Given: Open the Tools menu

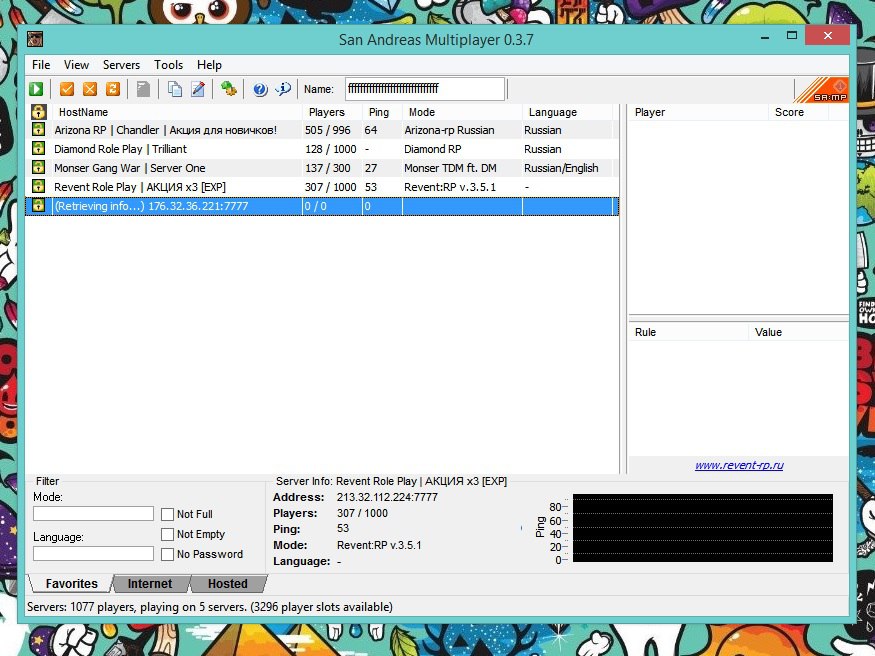Looking at the screenshot, I should click(x=169, y=65).
